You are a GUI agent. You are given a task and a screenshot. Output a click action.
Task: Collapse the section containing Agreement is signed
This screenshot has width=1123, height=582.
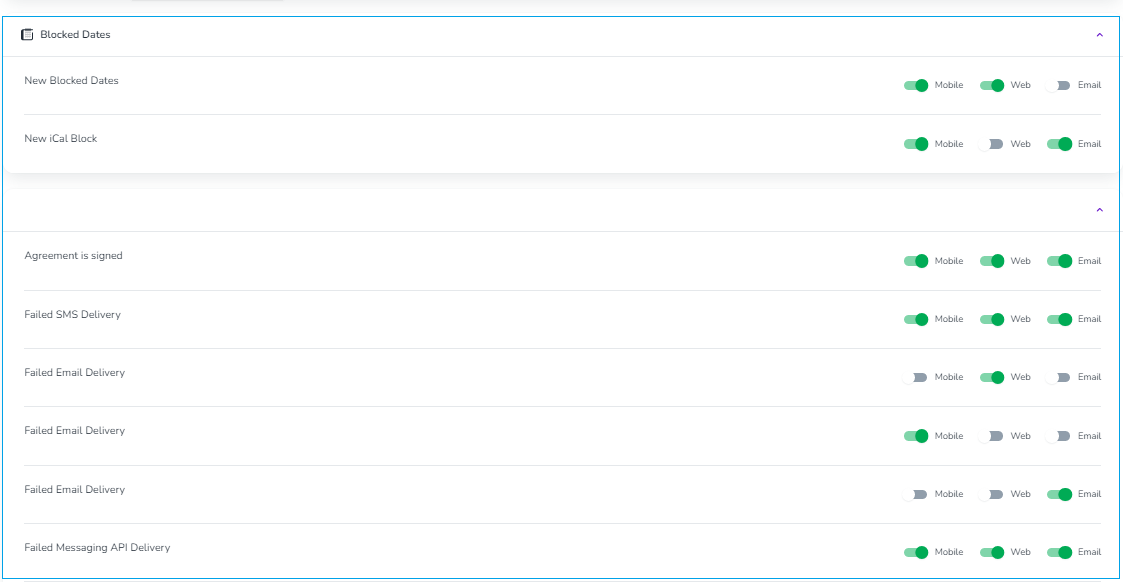[x=1099, y=210]
